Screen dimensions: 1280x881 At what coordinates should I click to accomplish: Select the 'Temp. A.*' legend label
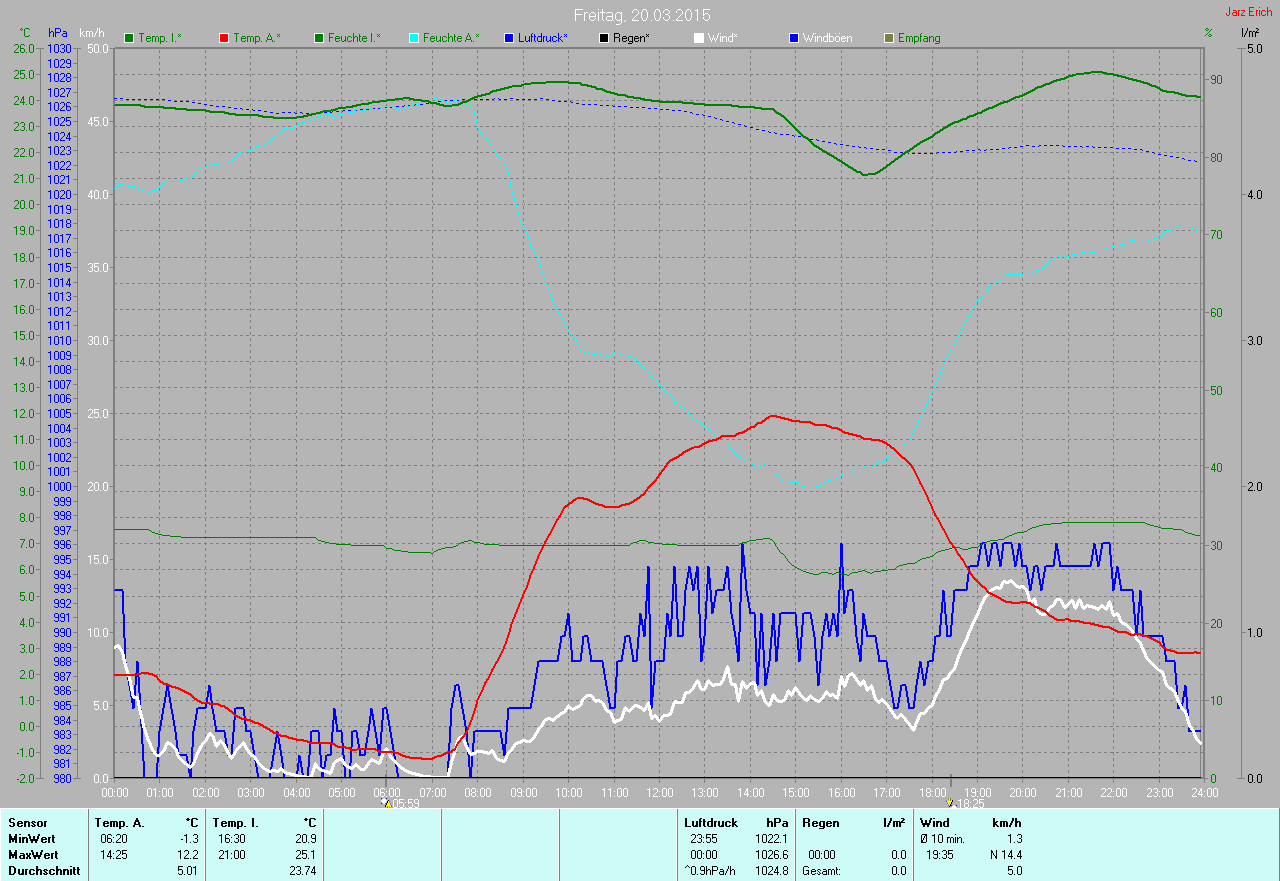click(257, 38)
